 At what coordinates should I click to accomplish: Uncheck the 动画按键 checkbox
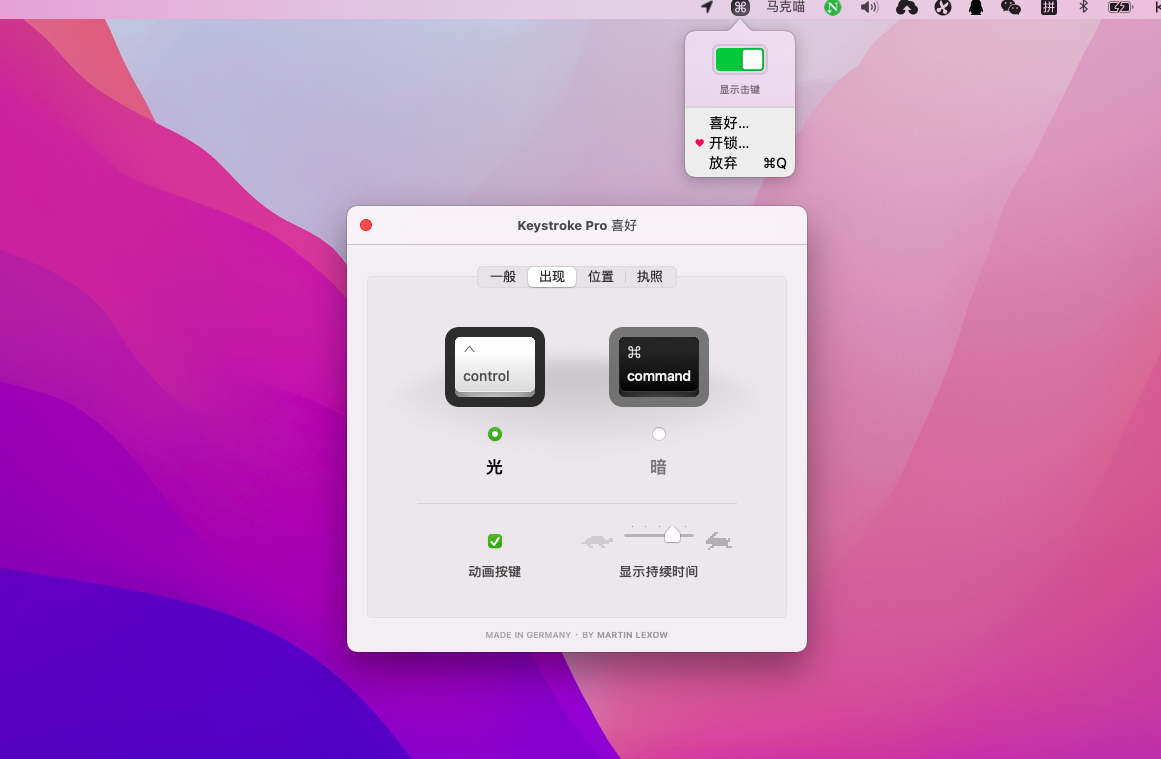494,541
